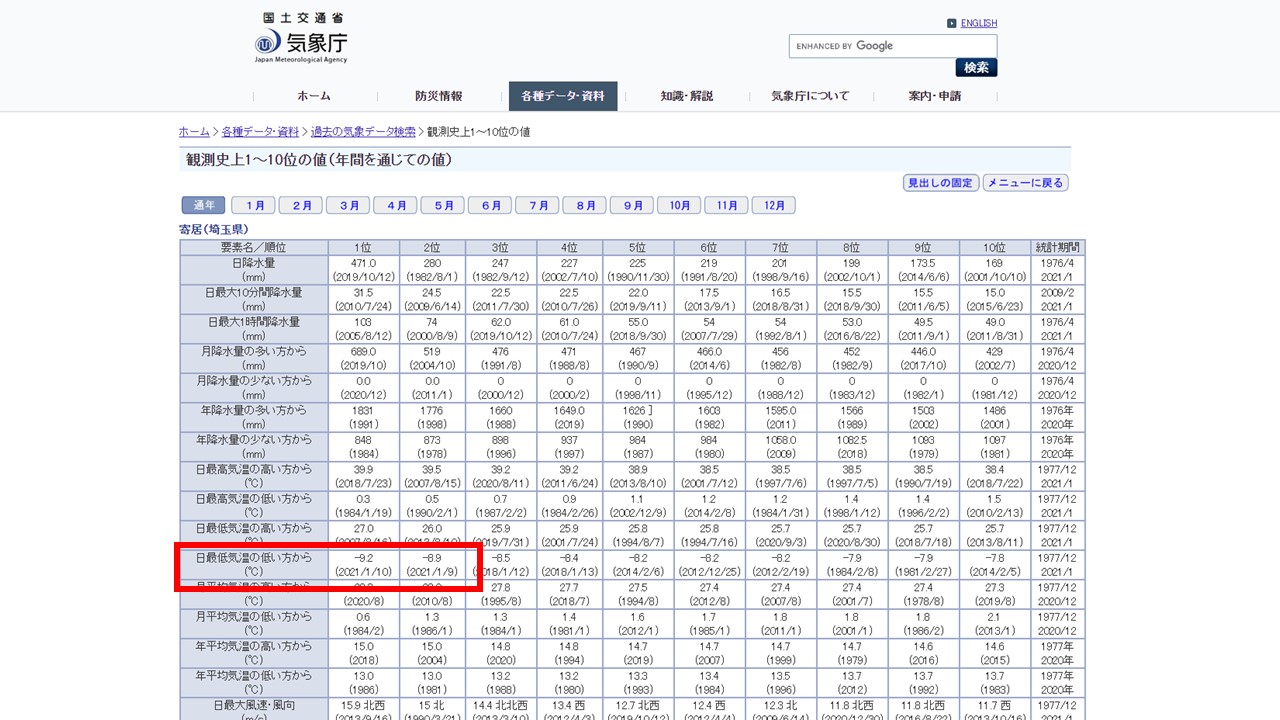Click the Japan Meteorological Agency logo
This screenshot has height=720, width=1280.
301,40
